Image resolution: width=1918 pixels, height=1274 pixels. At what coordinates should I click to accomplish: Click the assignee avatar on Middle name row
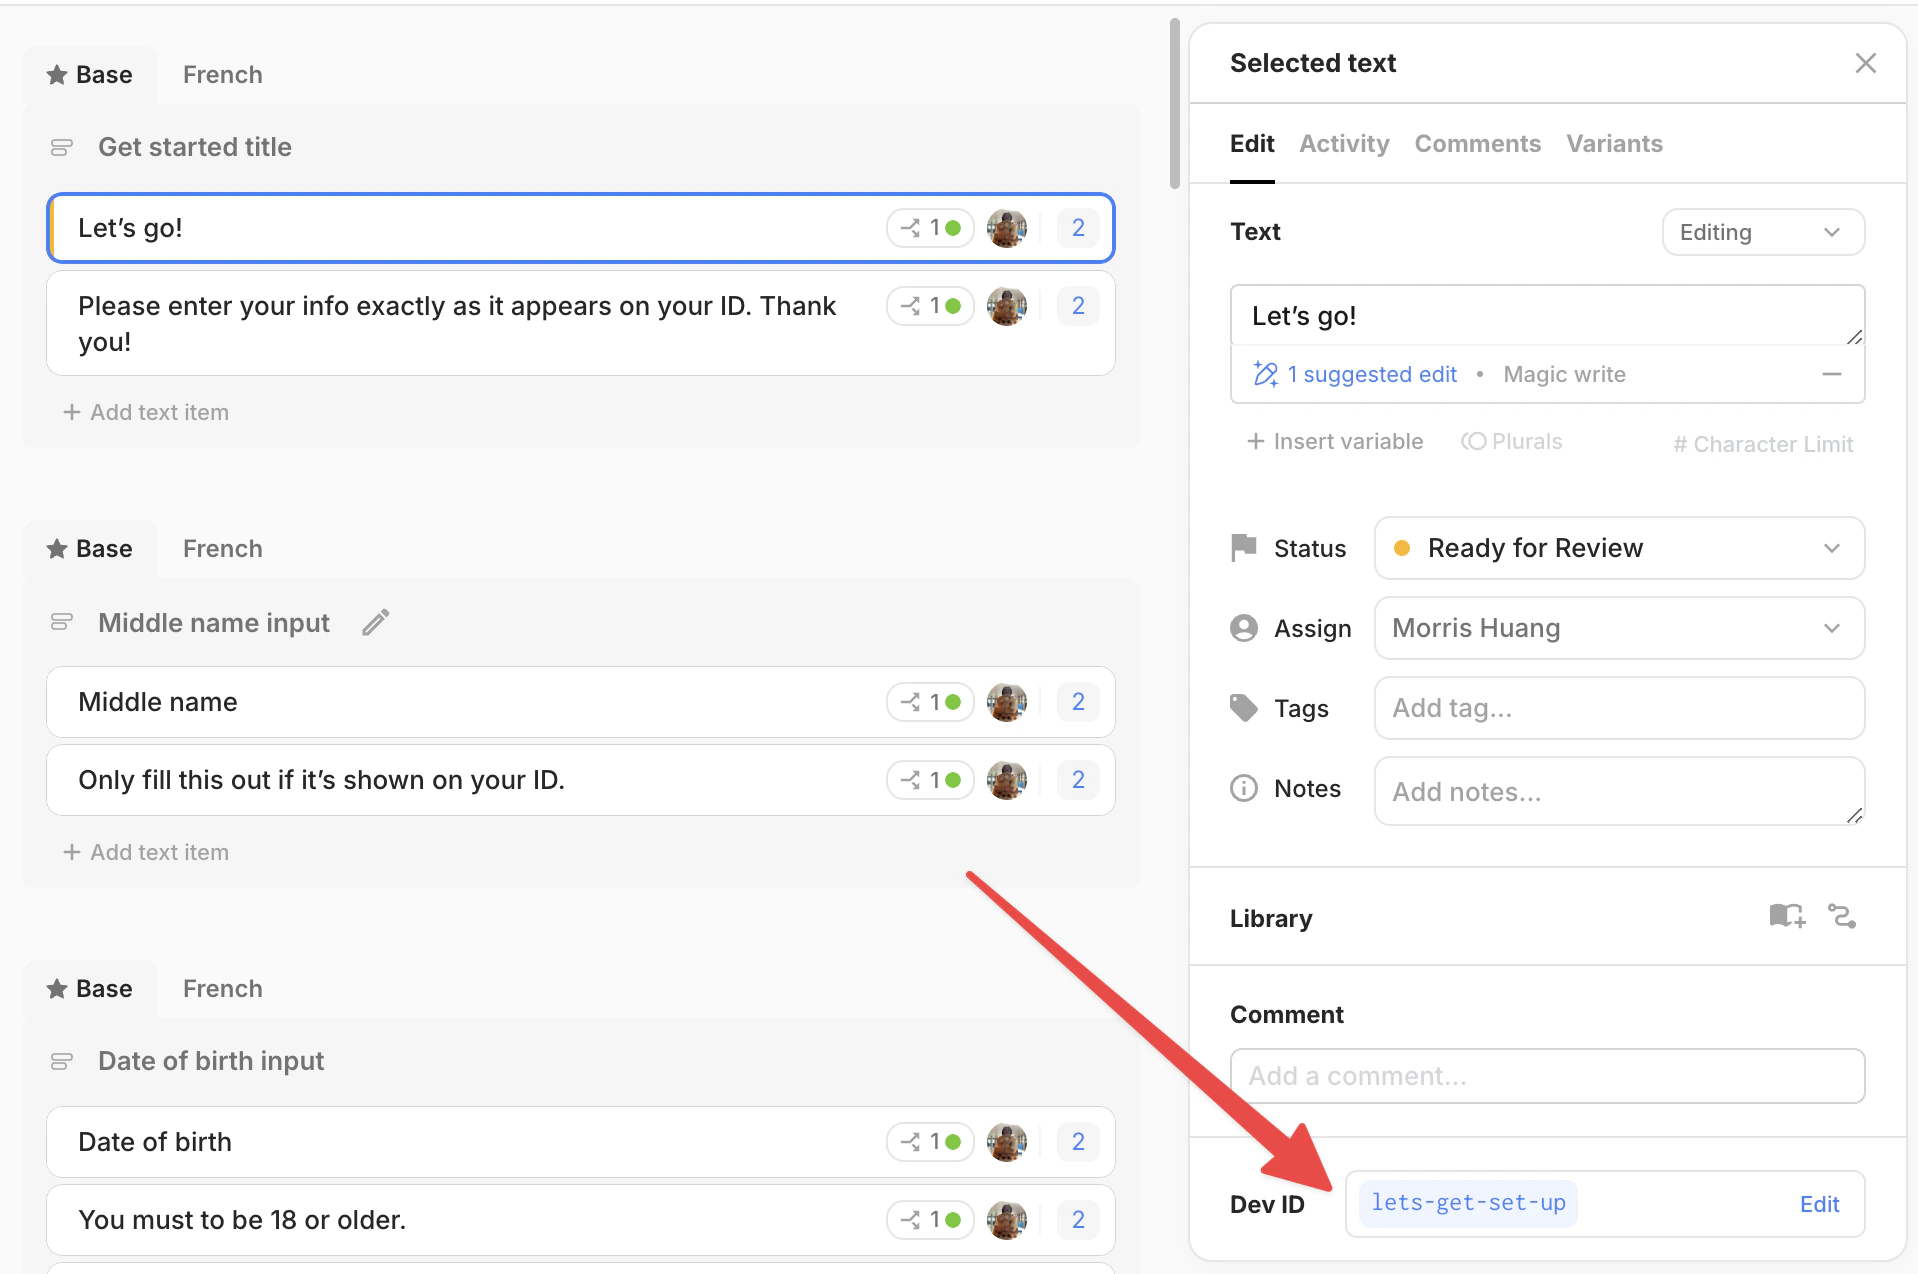coord(1007,702)
